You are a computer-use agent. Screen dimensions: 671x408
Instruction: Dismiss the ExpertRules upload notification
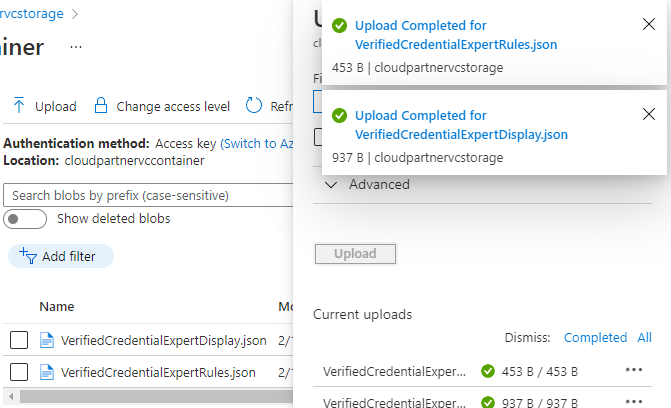coord(648,25)
